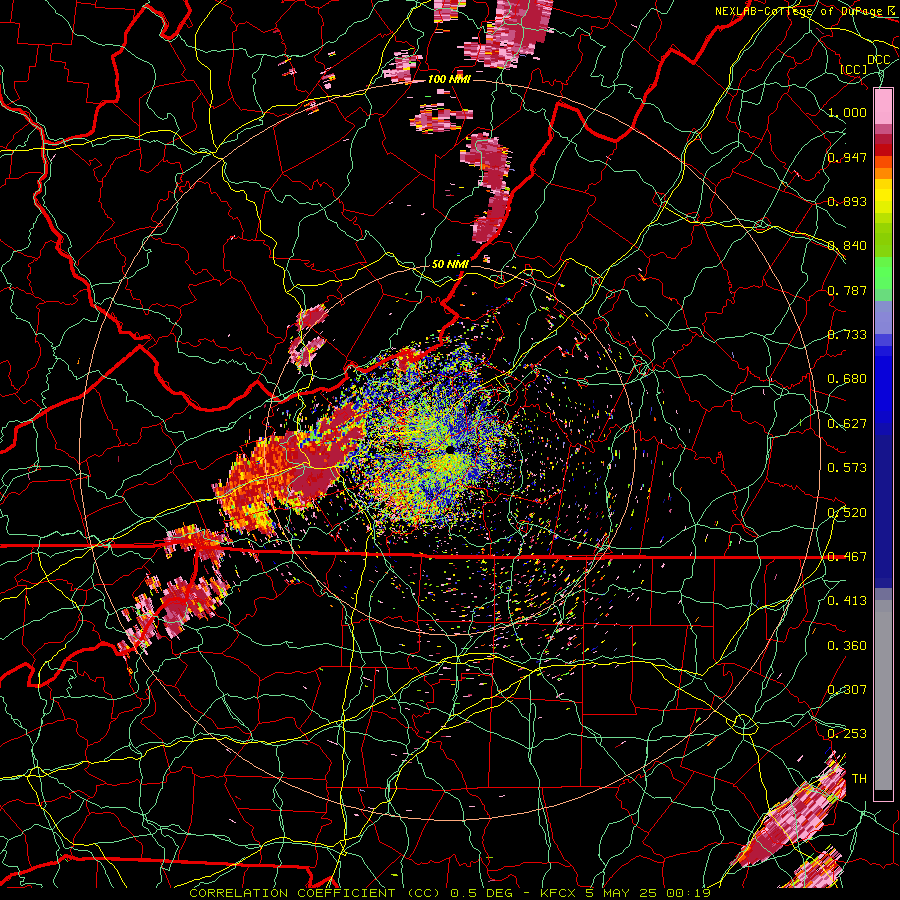Click CORRELATION COEFFICIENT (CC) caption text
900x900 pixels.
coord(315,893)
